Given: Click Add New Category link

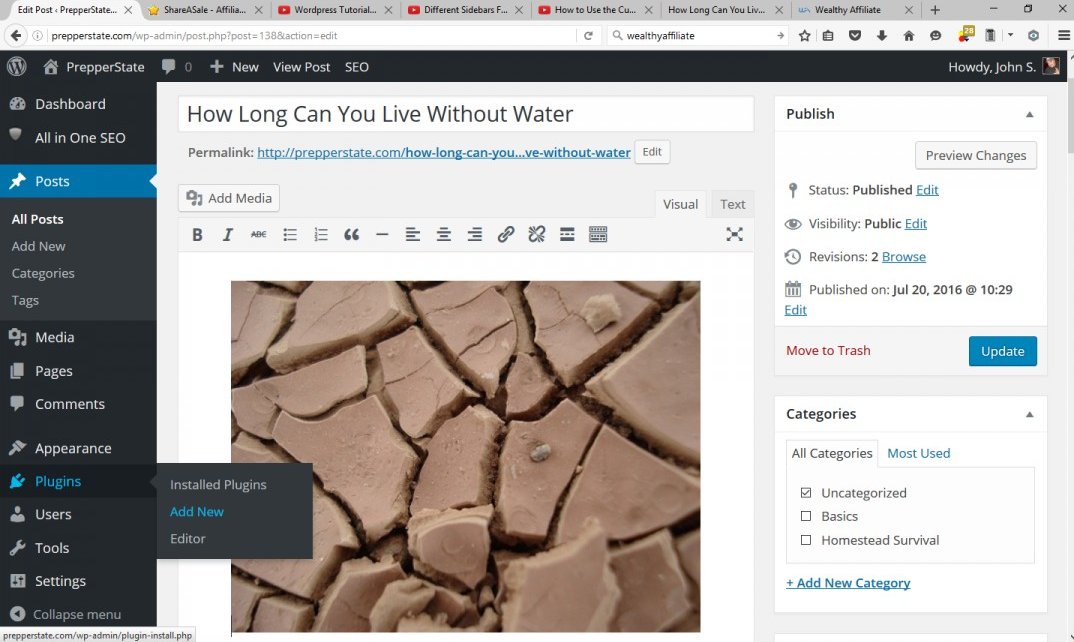Looking at the screenshot, I should tap(848, 583).
